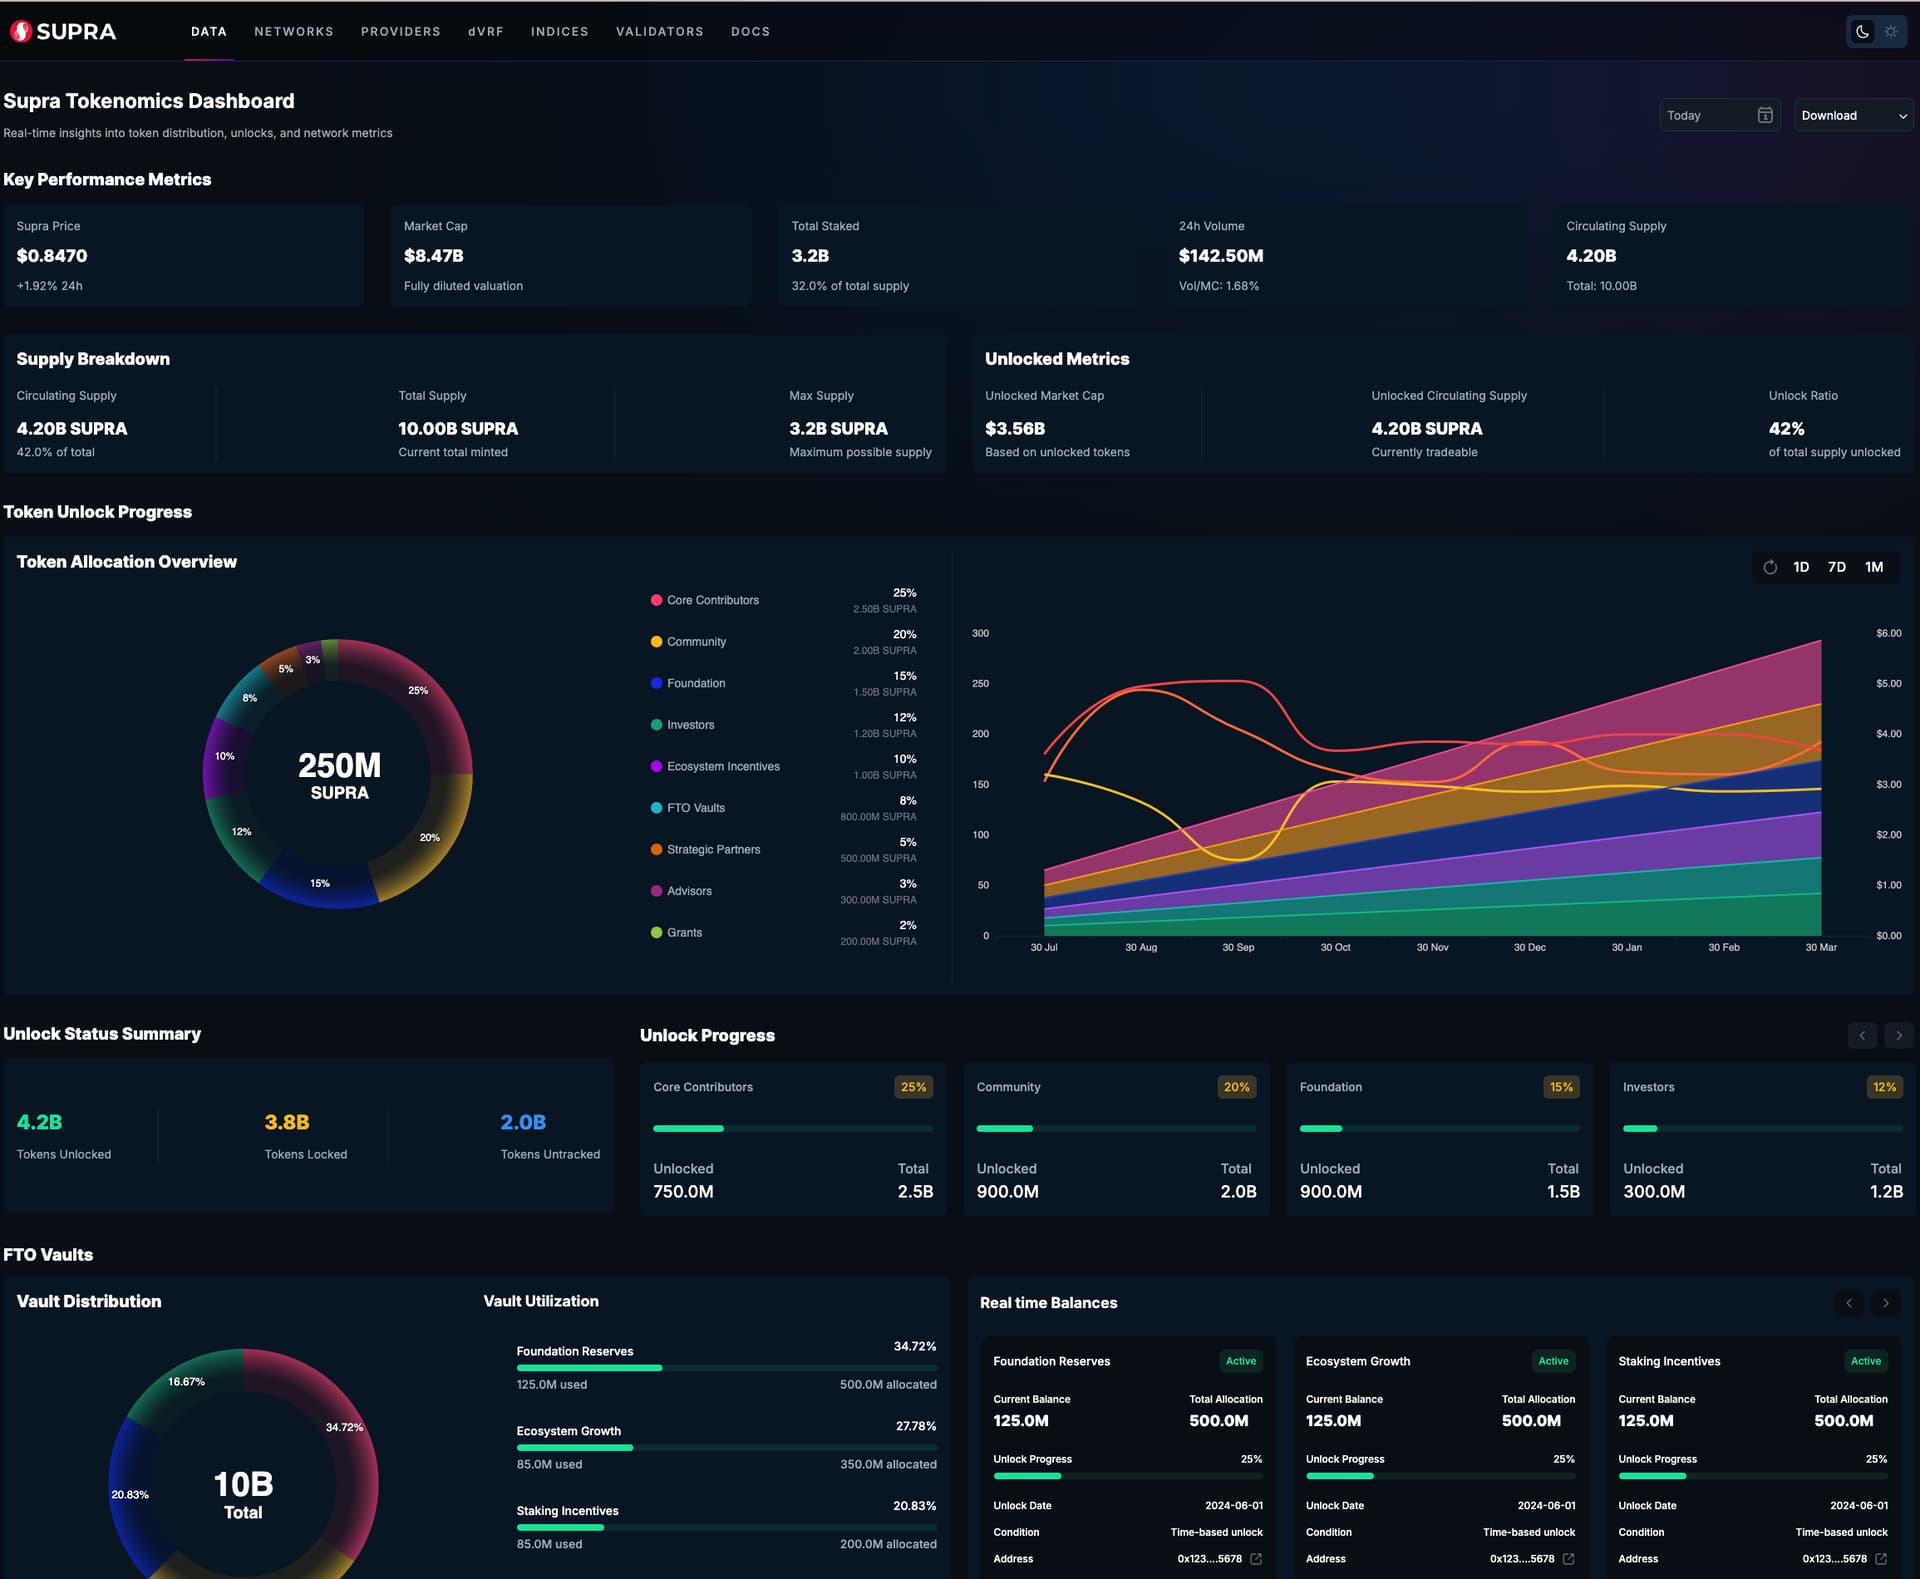Screen dimensions: 1920x1579
Task: Expand the Download dropdown
Action: (x=1853, y=115)
